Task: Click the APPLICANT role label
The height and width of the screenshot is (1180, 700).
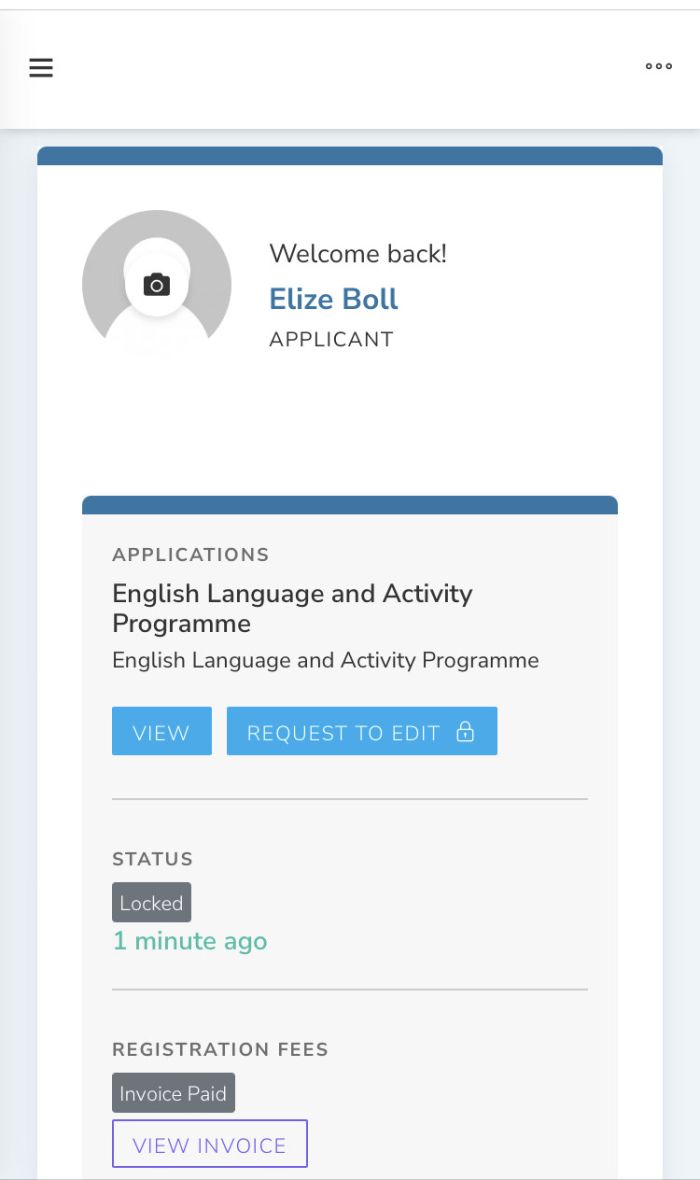Action: coord(330,339)
